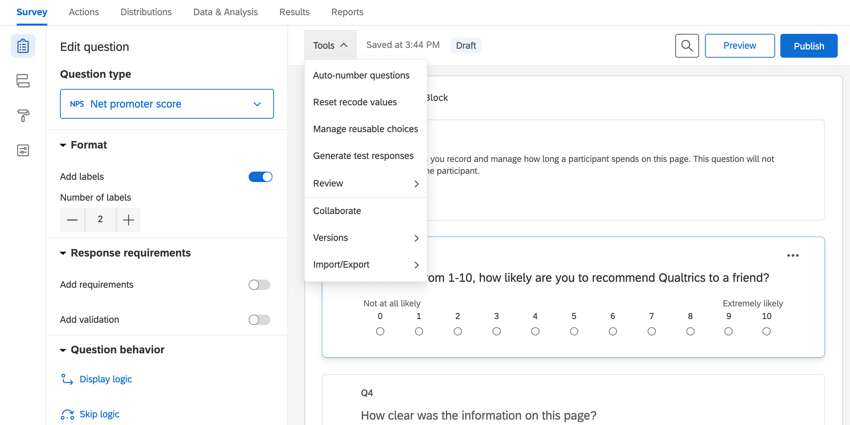Screen dimensions: 850x425
Task: Click the 'Not at all likely' label
Action: 392,304
